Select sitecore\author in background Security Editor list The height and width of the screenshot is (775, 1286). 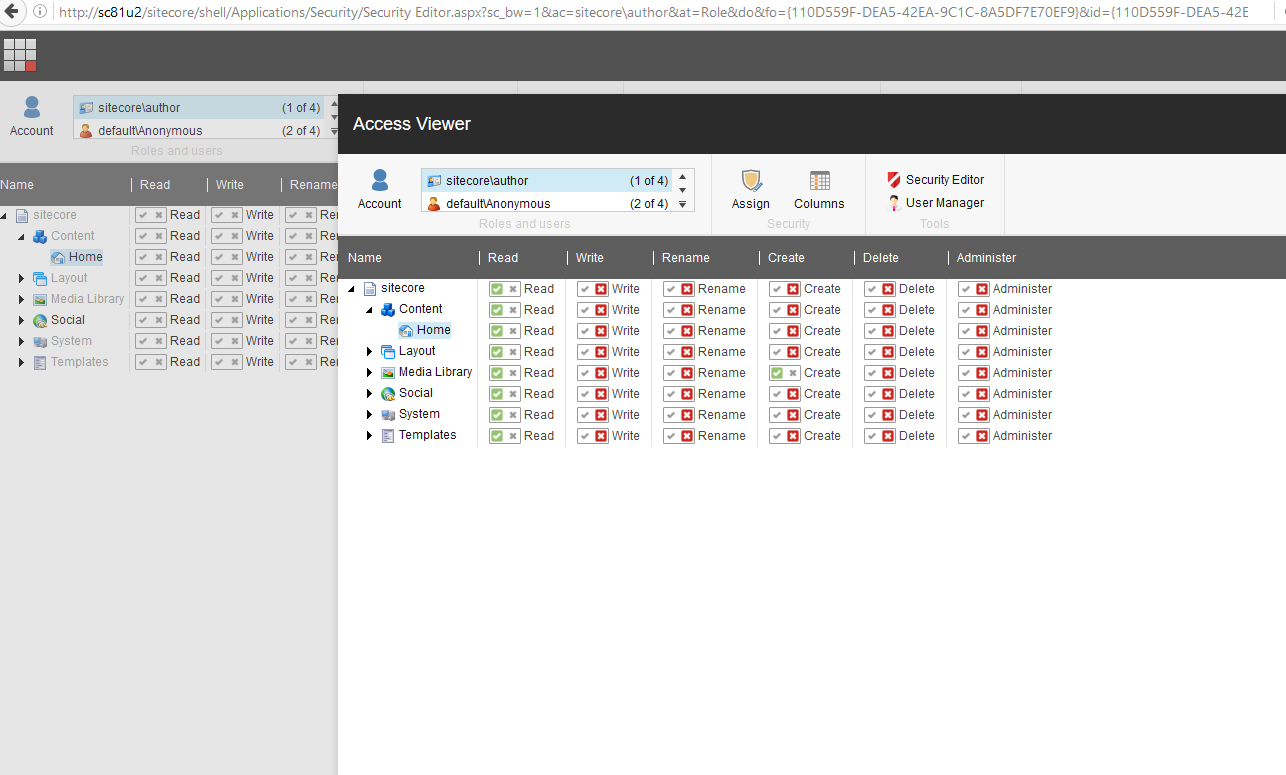[199, 108]
